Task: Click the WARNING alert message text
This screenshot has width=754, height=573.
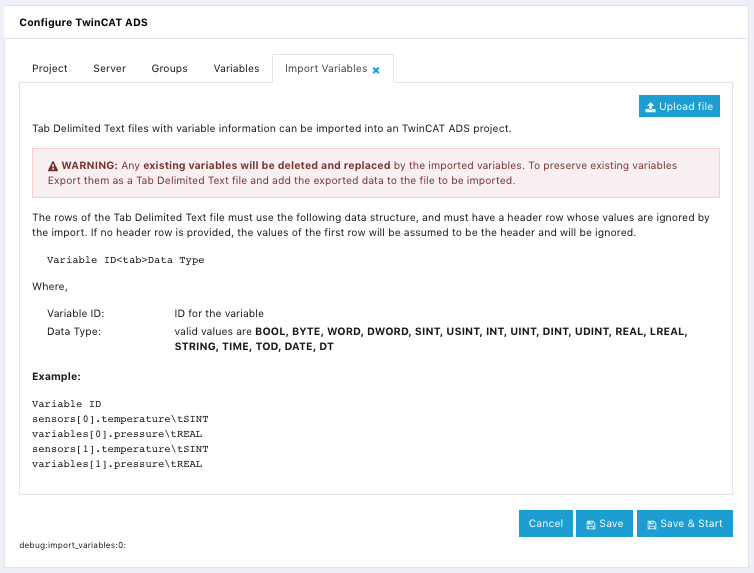Action: tap(362, 173)
